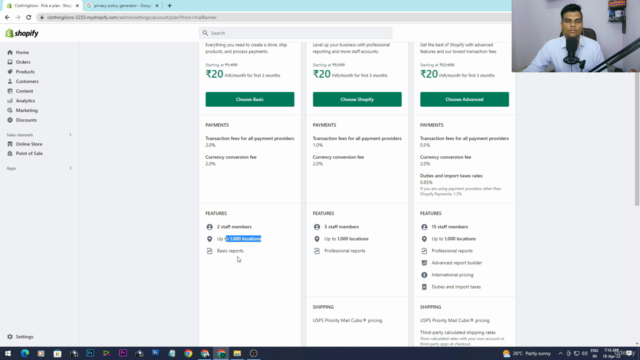Open the Windows Start menu

coord(8,353)
